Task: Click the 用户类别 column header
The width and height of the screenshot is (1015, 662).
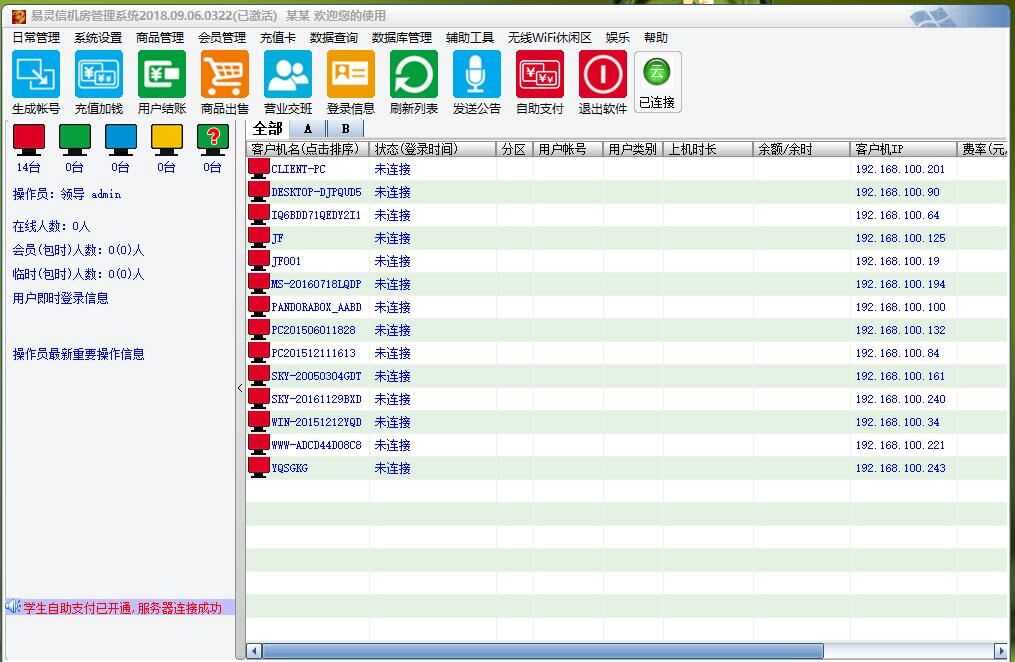Action: point(633,149)
